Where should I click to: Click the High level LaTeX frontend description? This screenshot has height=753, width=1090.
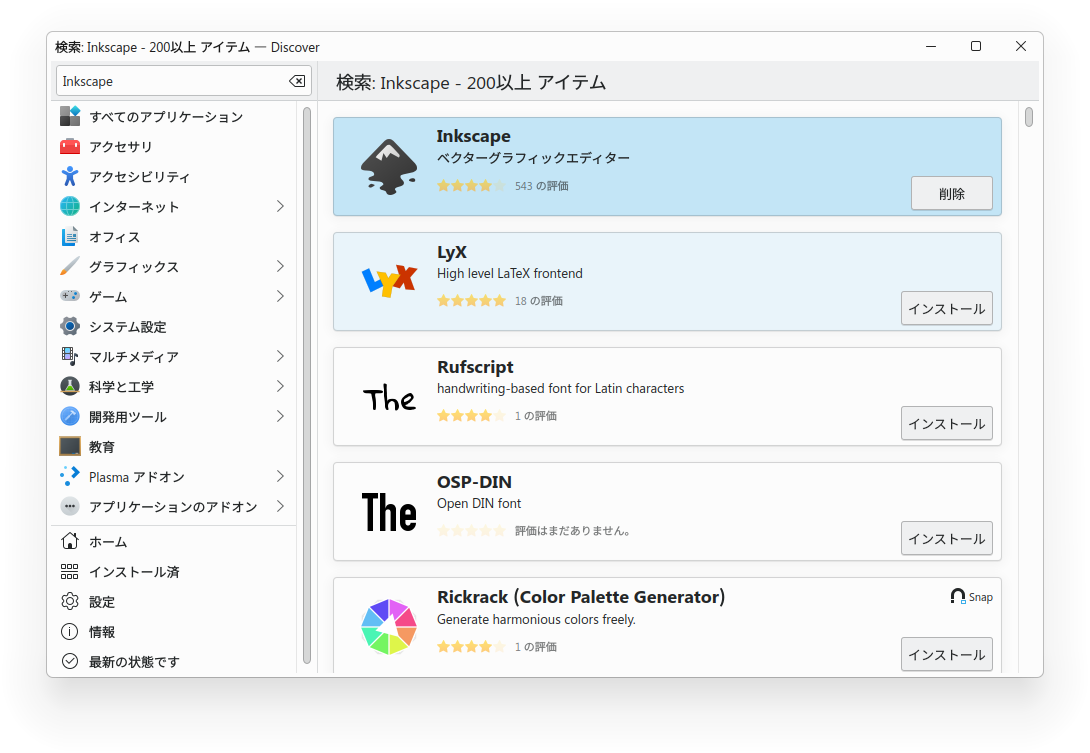coord(510,273)
